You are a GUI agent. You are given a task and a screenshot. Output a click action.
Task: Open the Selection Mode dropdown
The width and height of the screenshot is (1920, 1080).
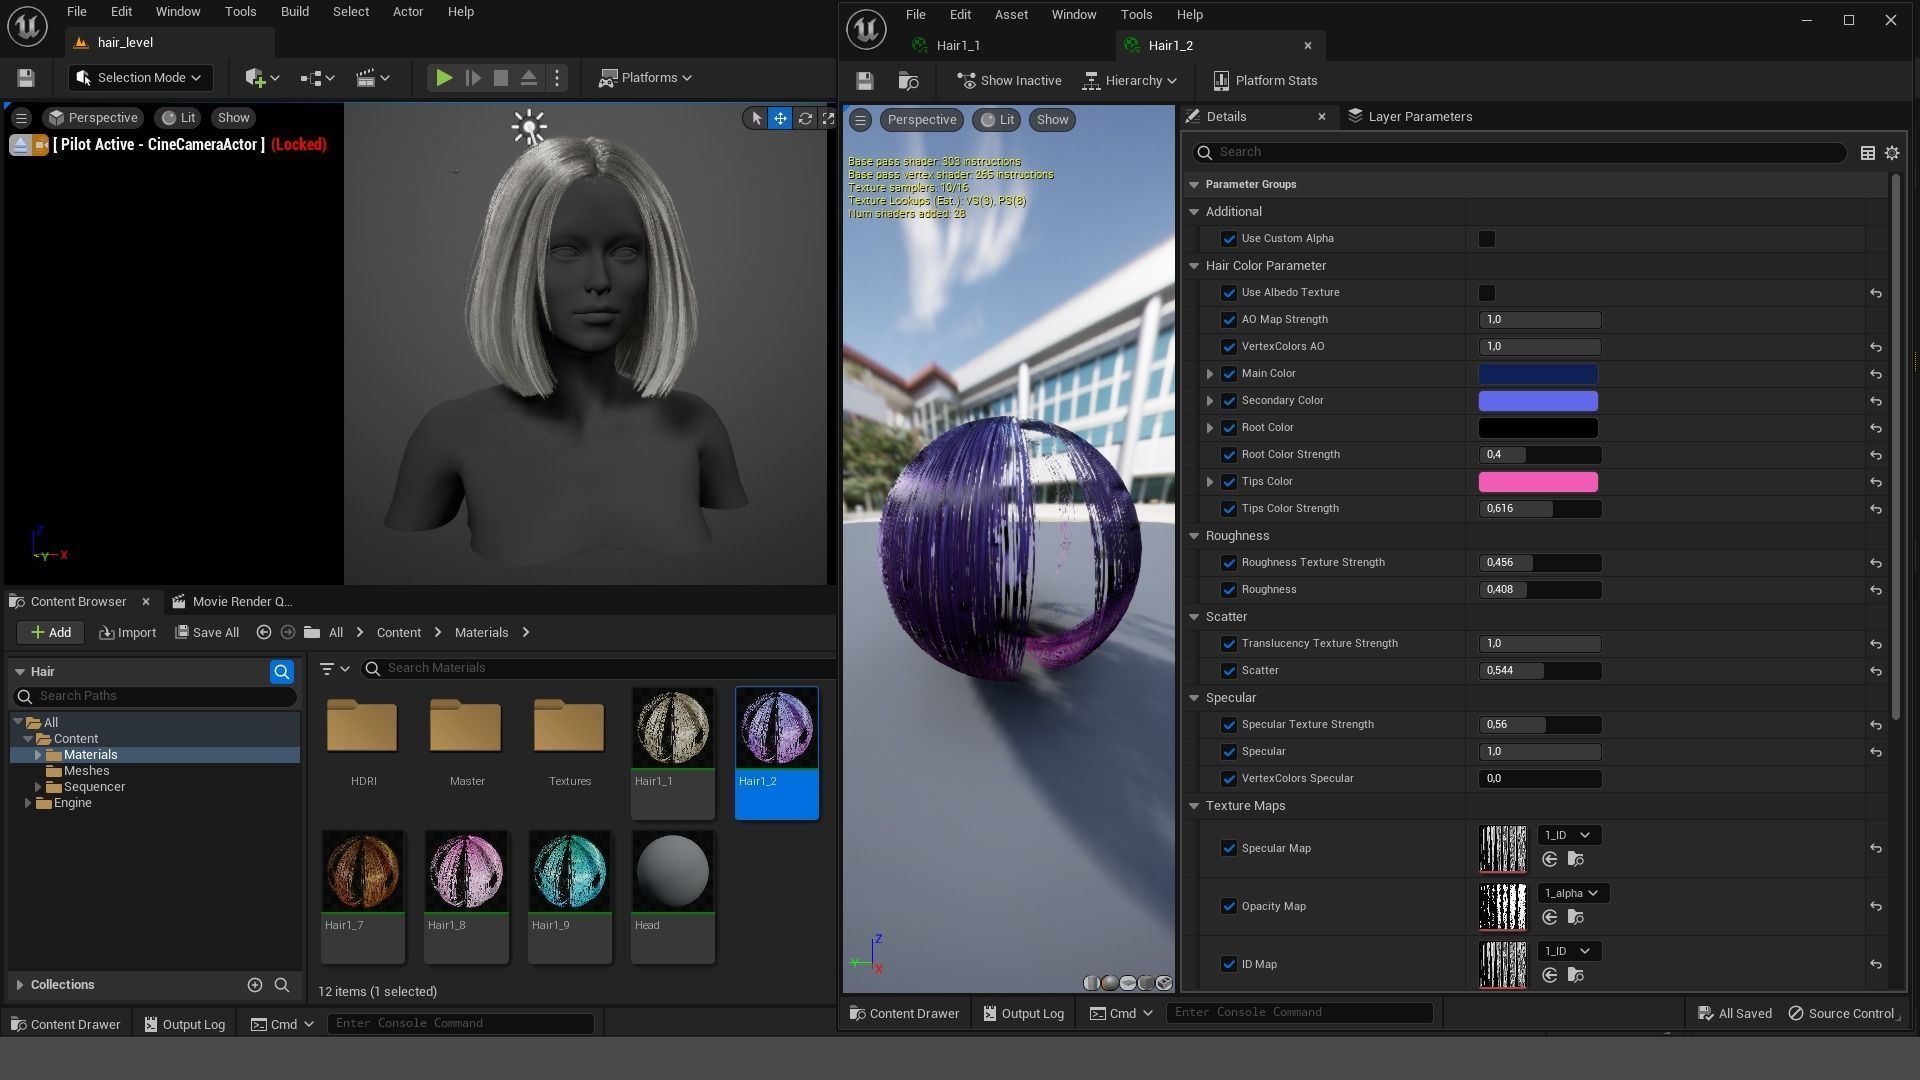[x=139, y=78]
